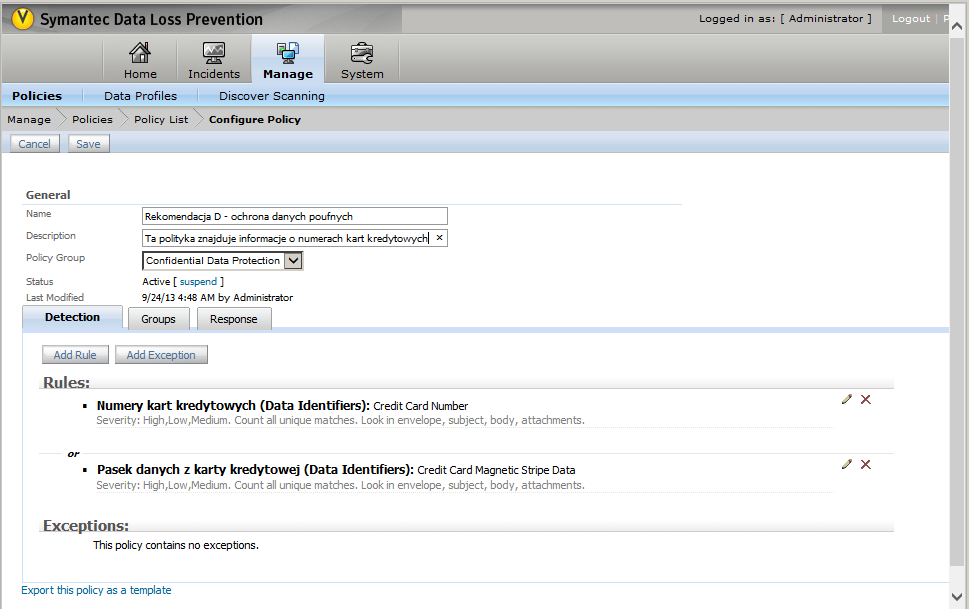Screen dimensions: 969x609
Task: Click scrollbar up arrow
Action: coord(957,26)
